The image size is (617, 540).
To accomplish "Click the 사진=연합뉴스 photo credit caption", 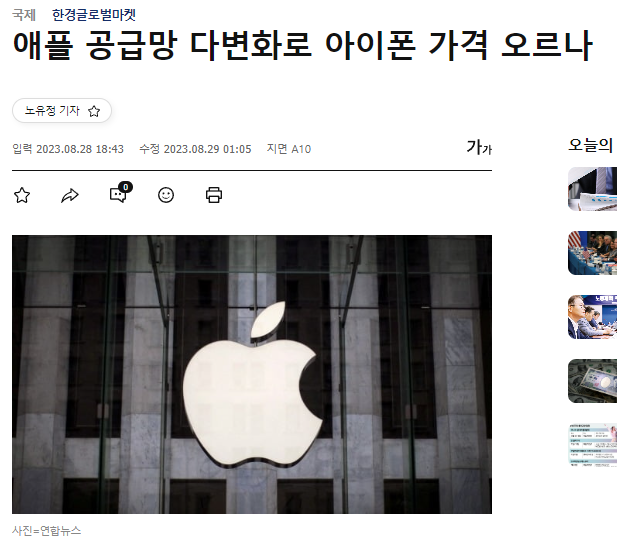I will tap(46, 531).
